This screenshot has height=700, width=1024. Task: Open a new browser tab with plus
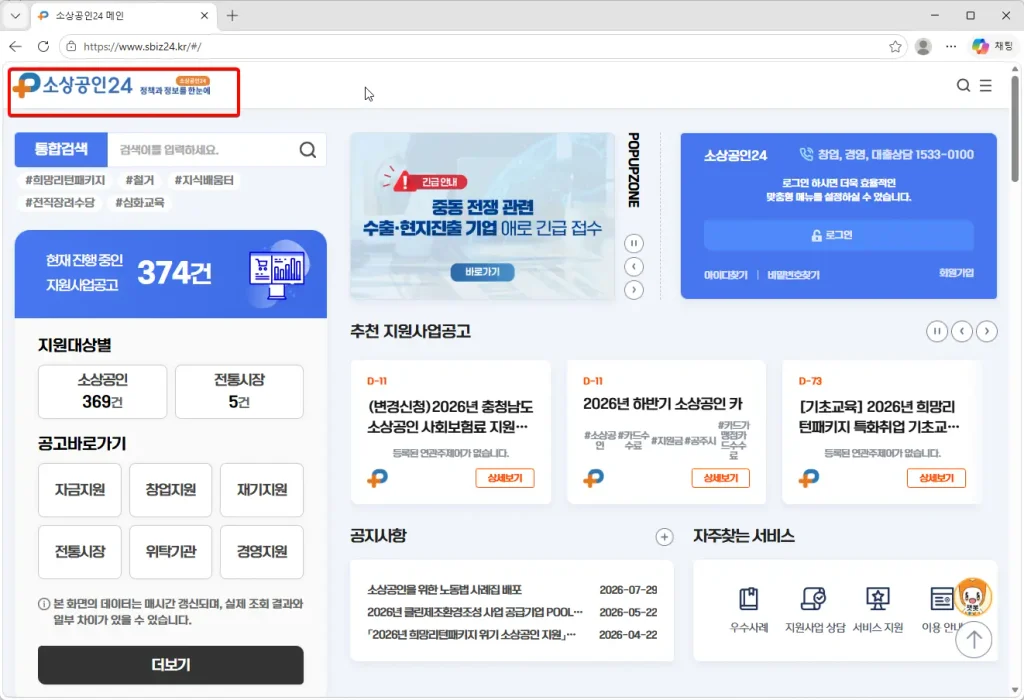point(232,16)
